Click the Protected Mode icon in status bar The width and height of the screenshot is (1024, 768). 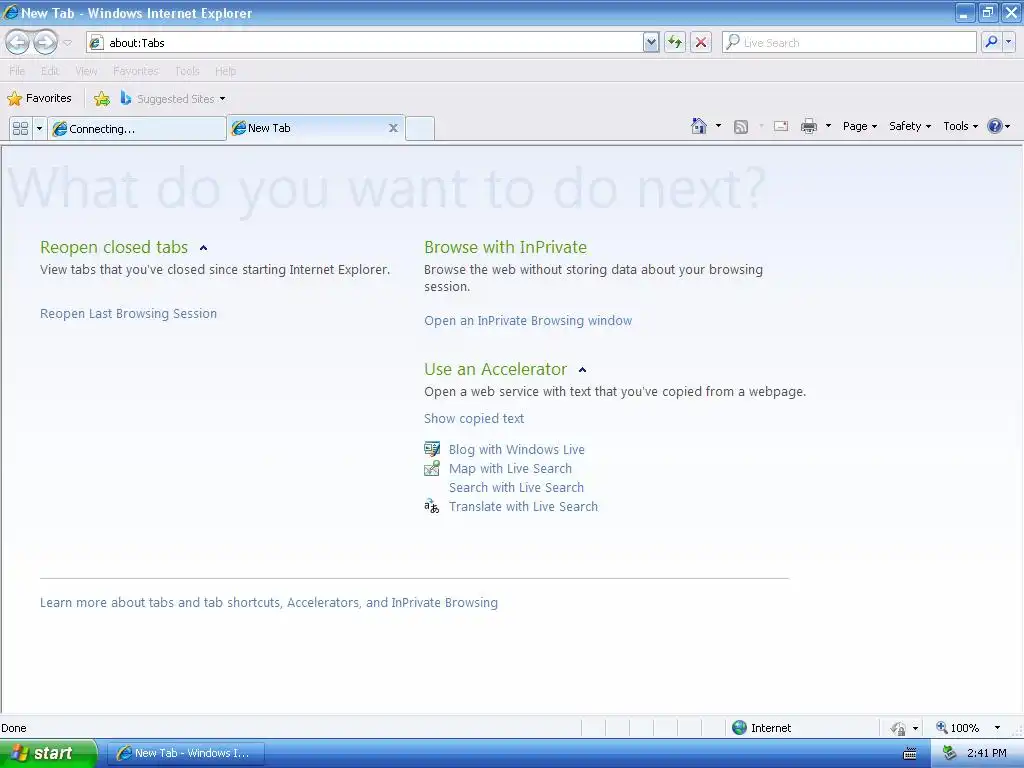click(x=898, y=728)
